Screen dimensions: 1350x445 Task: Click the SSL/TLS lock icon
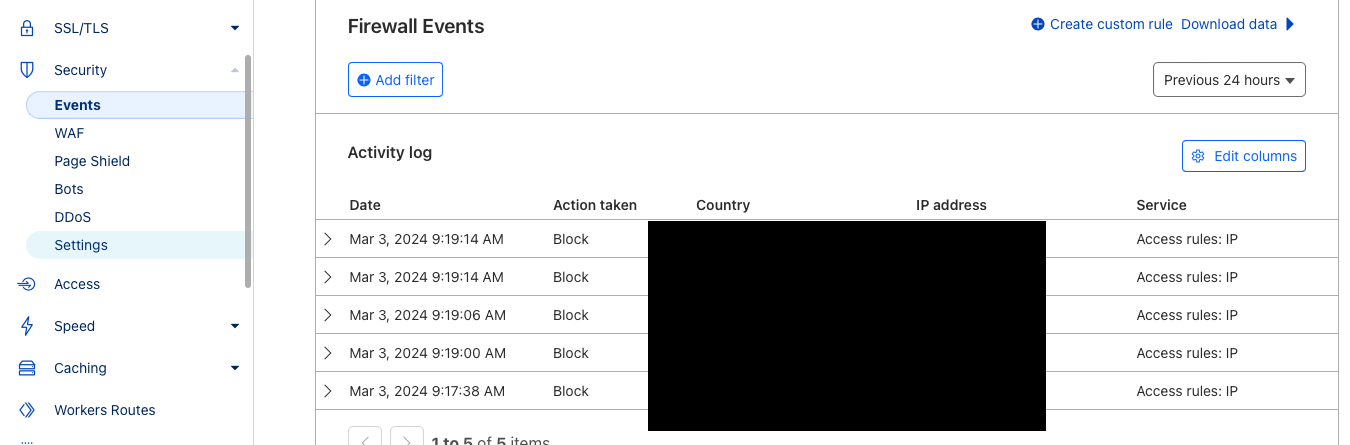point(27,28)
